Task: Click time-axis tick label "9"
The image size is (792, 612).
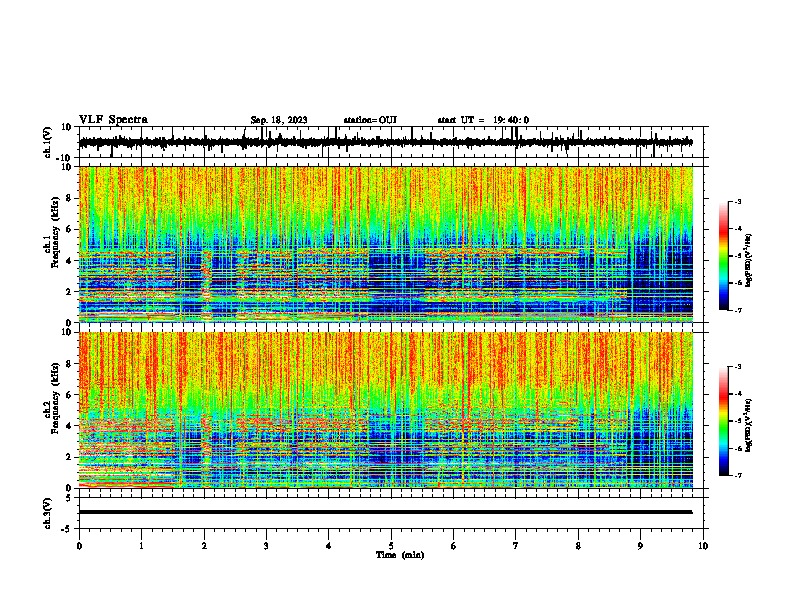Action: [x=640, y=546]
